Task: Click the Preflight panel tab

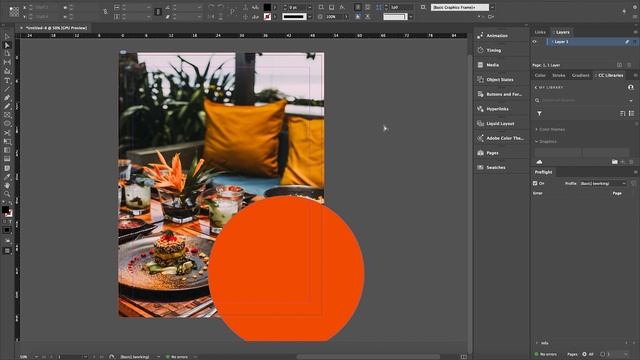Action: click(x=543, y=172)
